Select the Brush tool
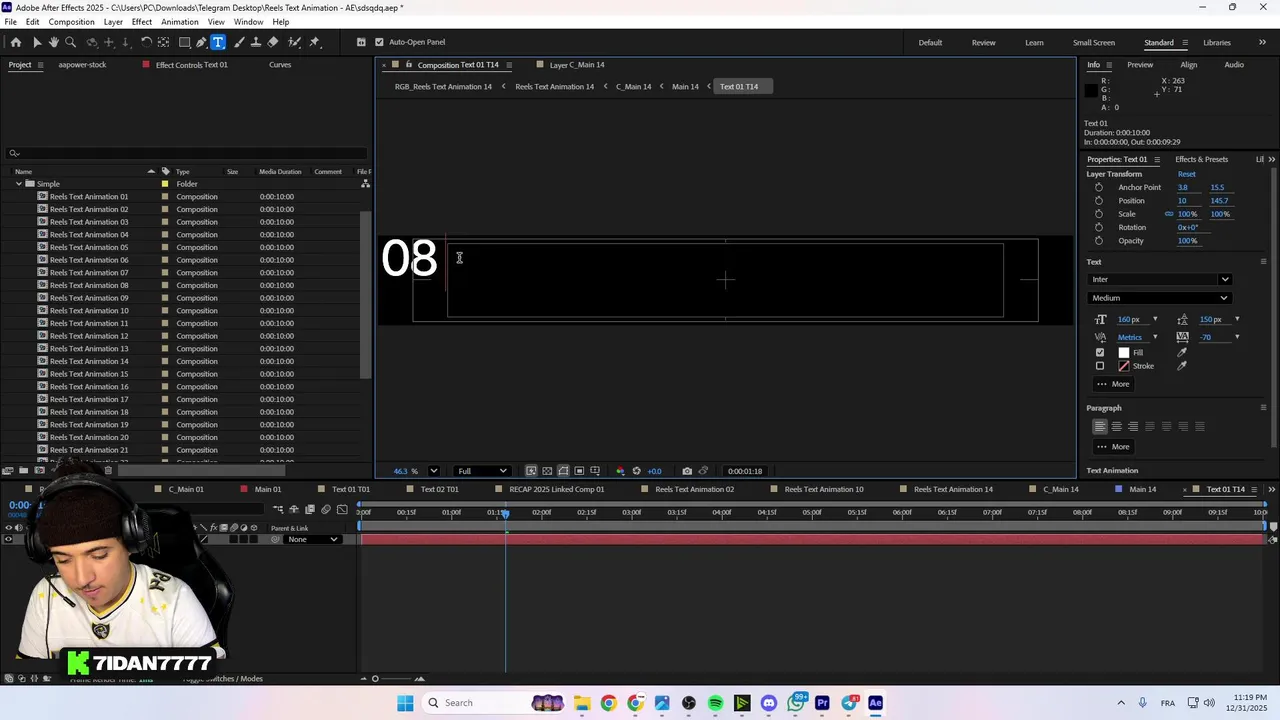 239,42
